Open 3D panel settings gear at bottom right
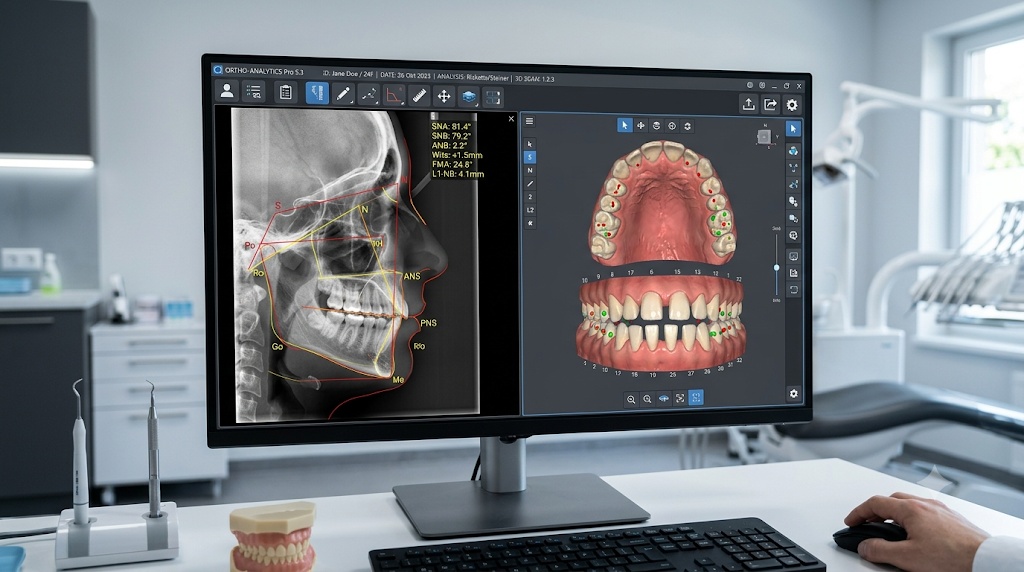This screenshot has width=1024, height=572. click(x=793, y=393)
